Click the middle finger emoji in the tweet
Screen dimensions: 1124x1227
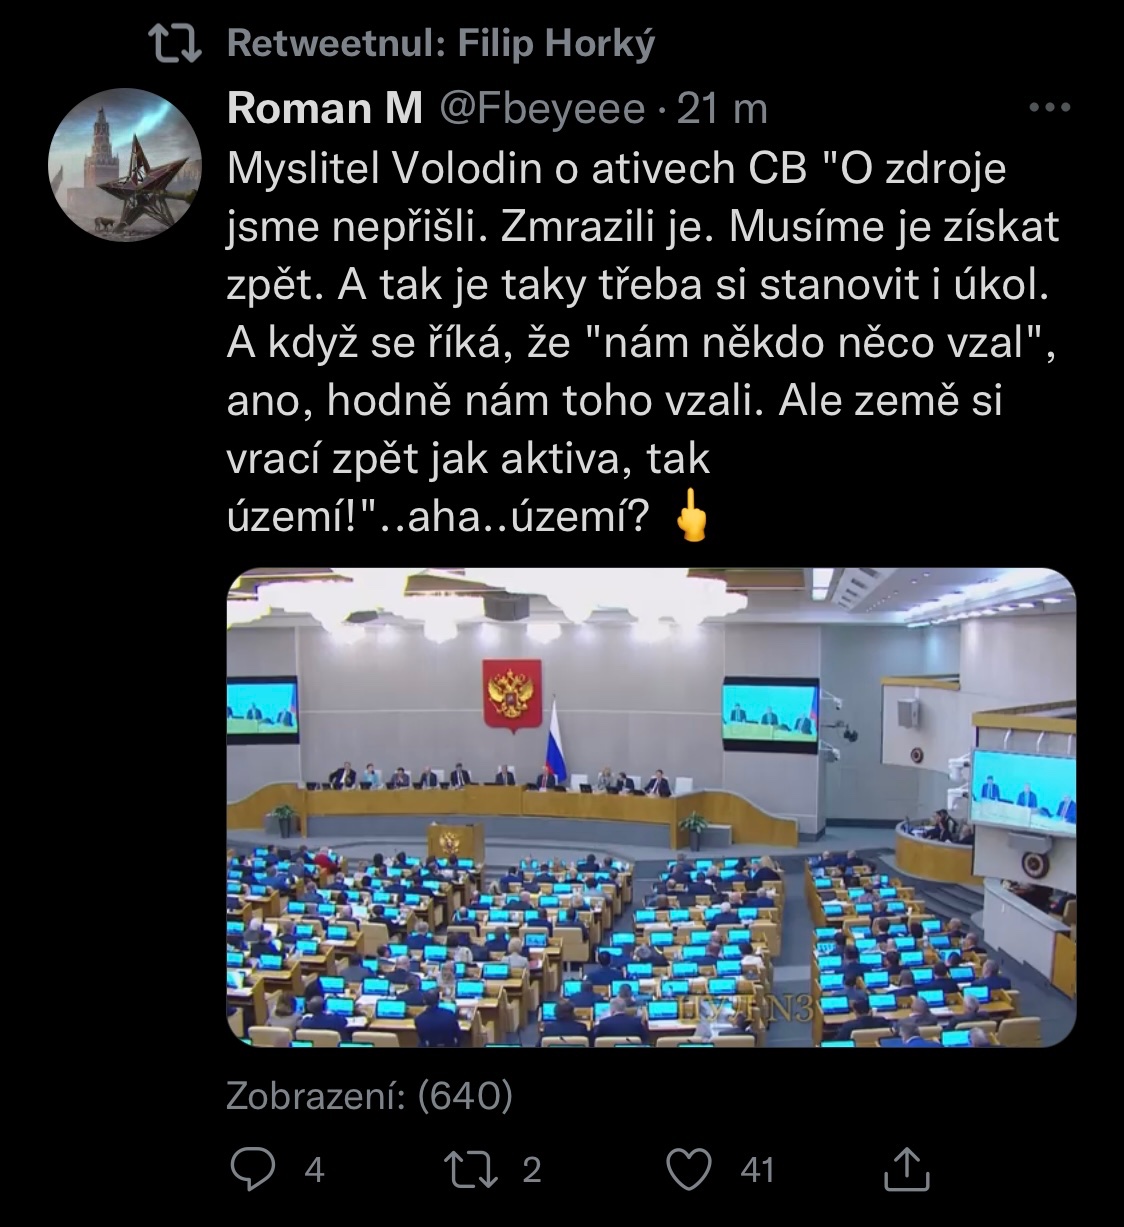[x=692, y=518]
